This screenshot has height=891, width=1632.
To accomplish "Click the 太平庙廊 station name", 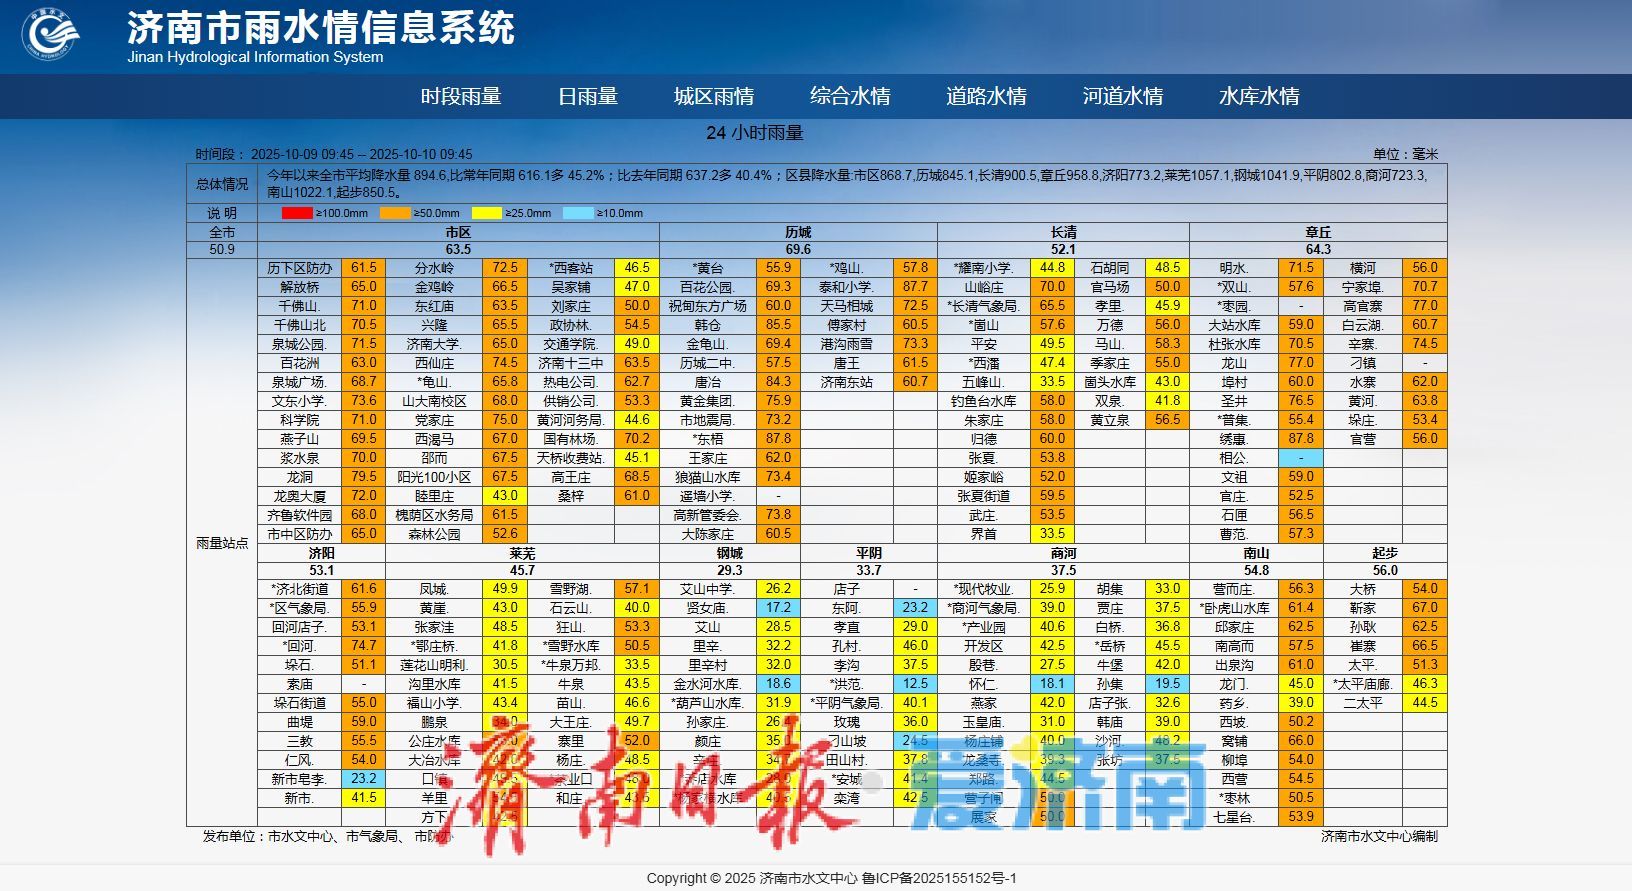I will (1363, 684).
